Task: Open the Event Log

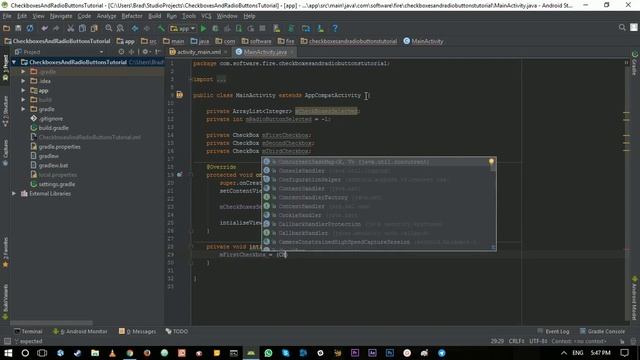Action: tap(553, 331)
